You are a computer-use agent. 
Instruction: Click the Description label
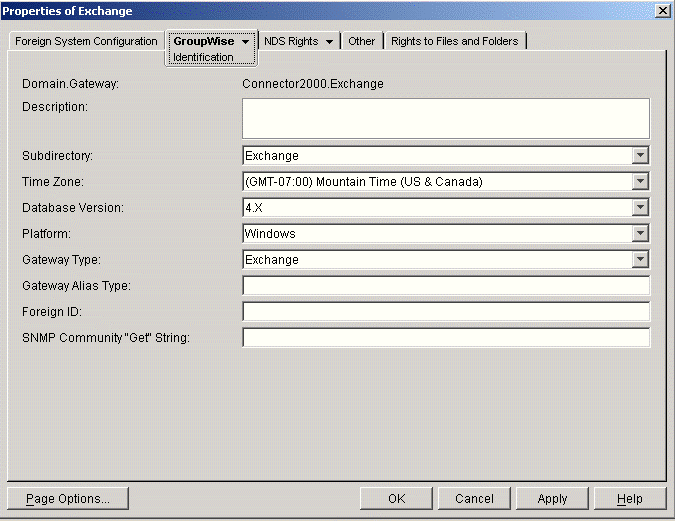click(x=55, y=107)
